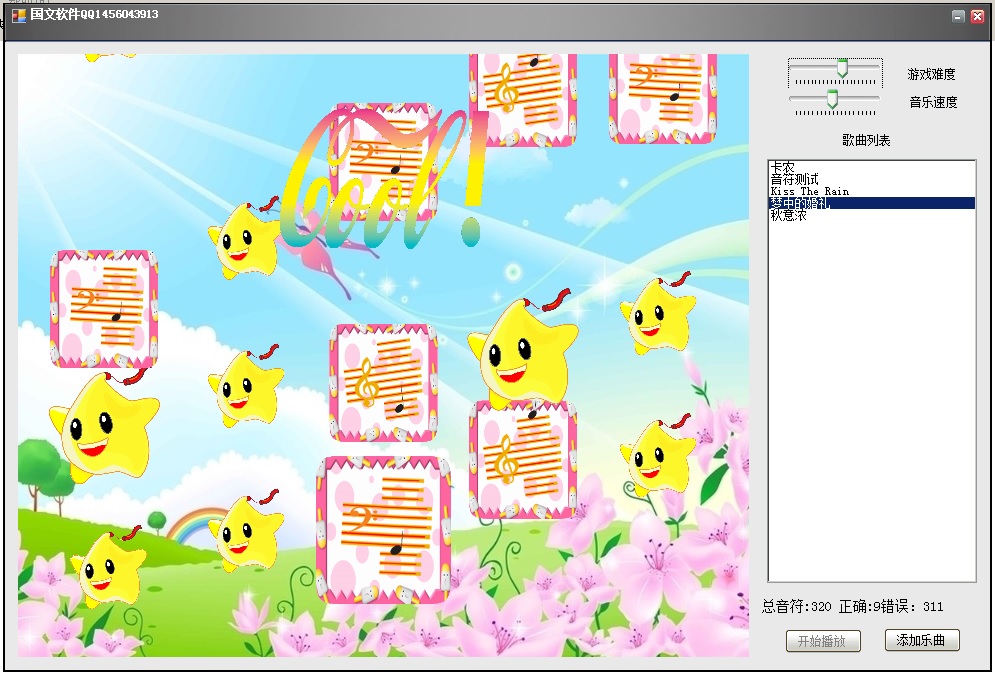Click the 添加乐曲 add song button
995x677 pixels.
[921, 640]
